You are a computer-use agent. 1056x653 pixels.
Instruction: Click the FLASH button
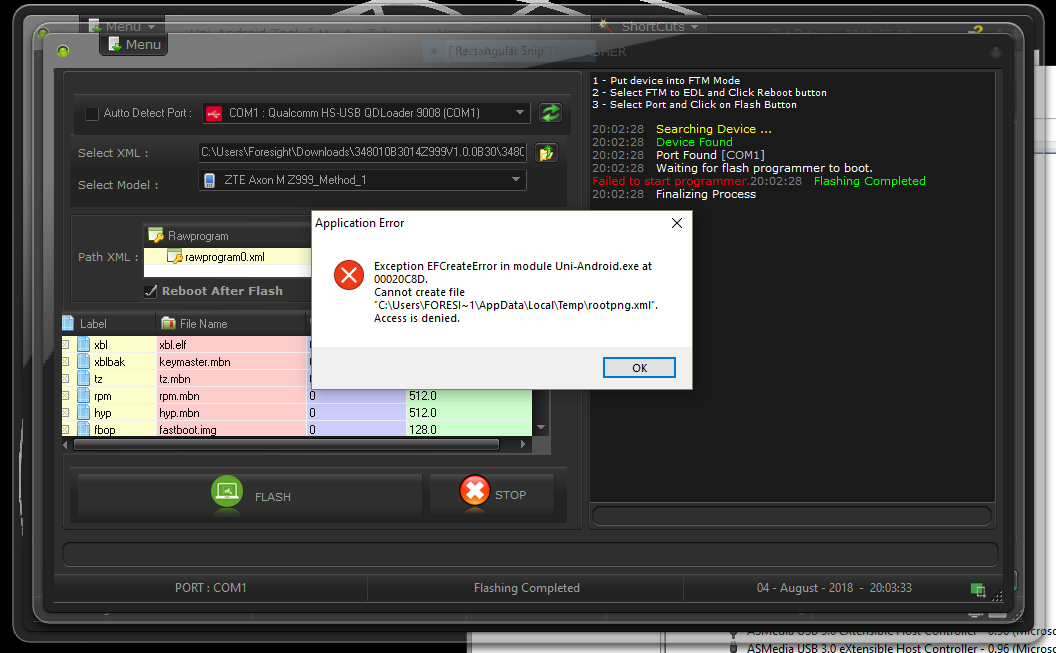(250, 495)
